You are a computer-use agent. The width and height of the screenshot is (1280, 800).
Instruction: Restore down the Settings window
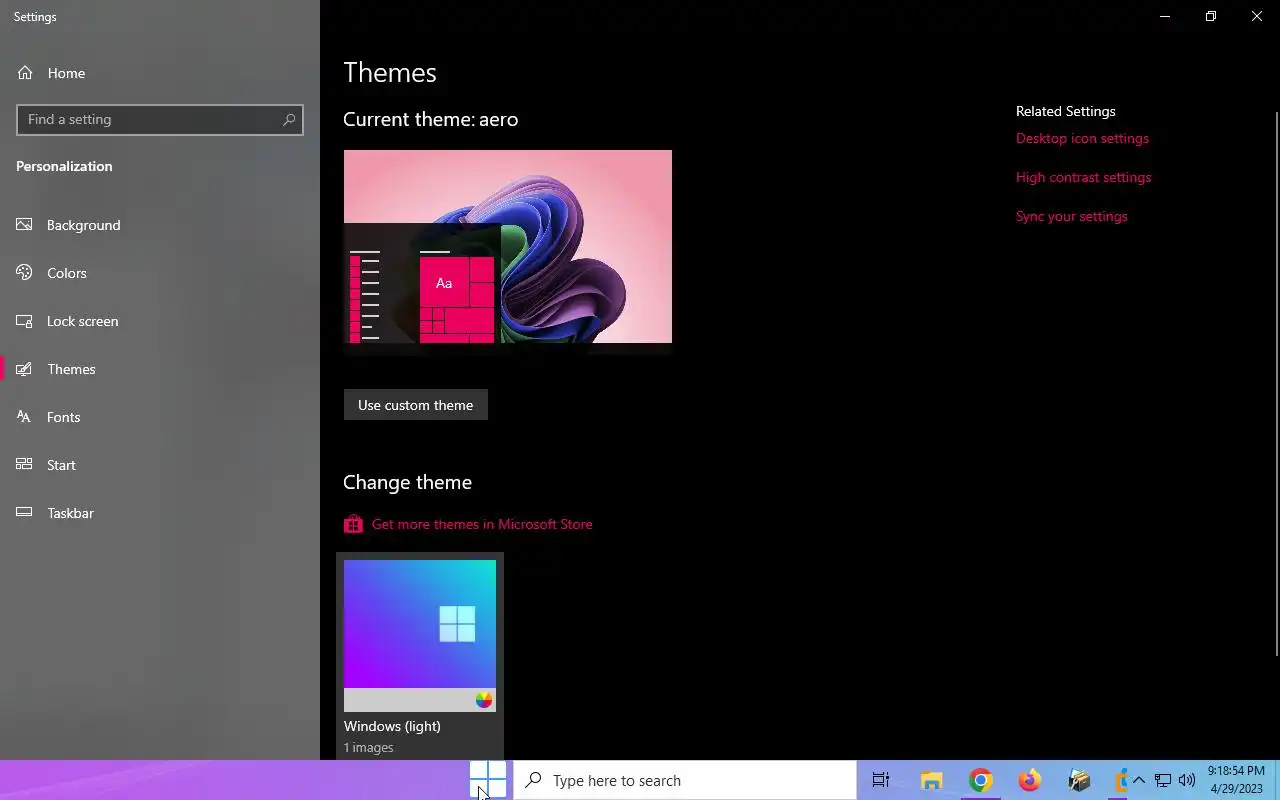pos(1211,16)
